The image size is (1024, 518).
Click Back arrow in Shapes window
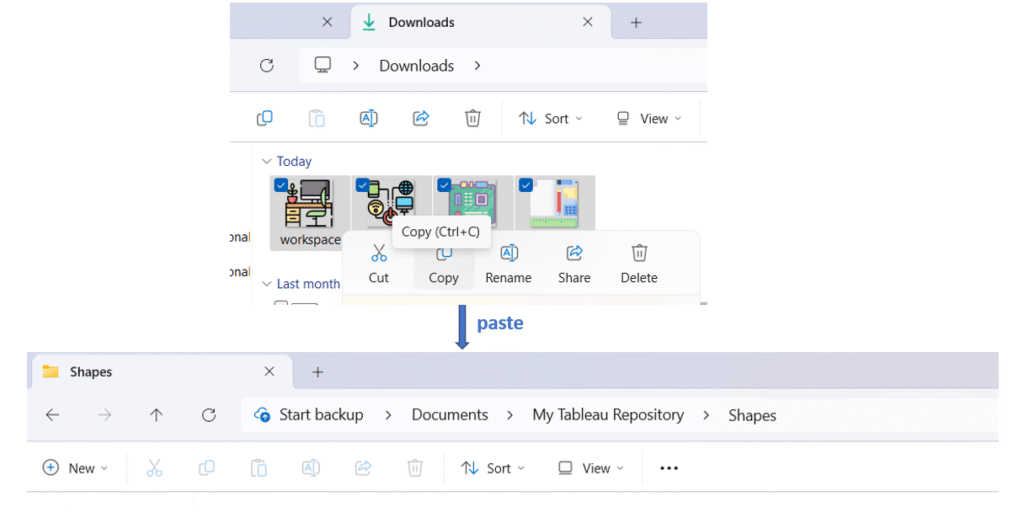[52, 415]
